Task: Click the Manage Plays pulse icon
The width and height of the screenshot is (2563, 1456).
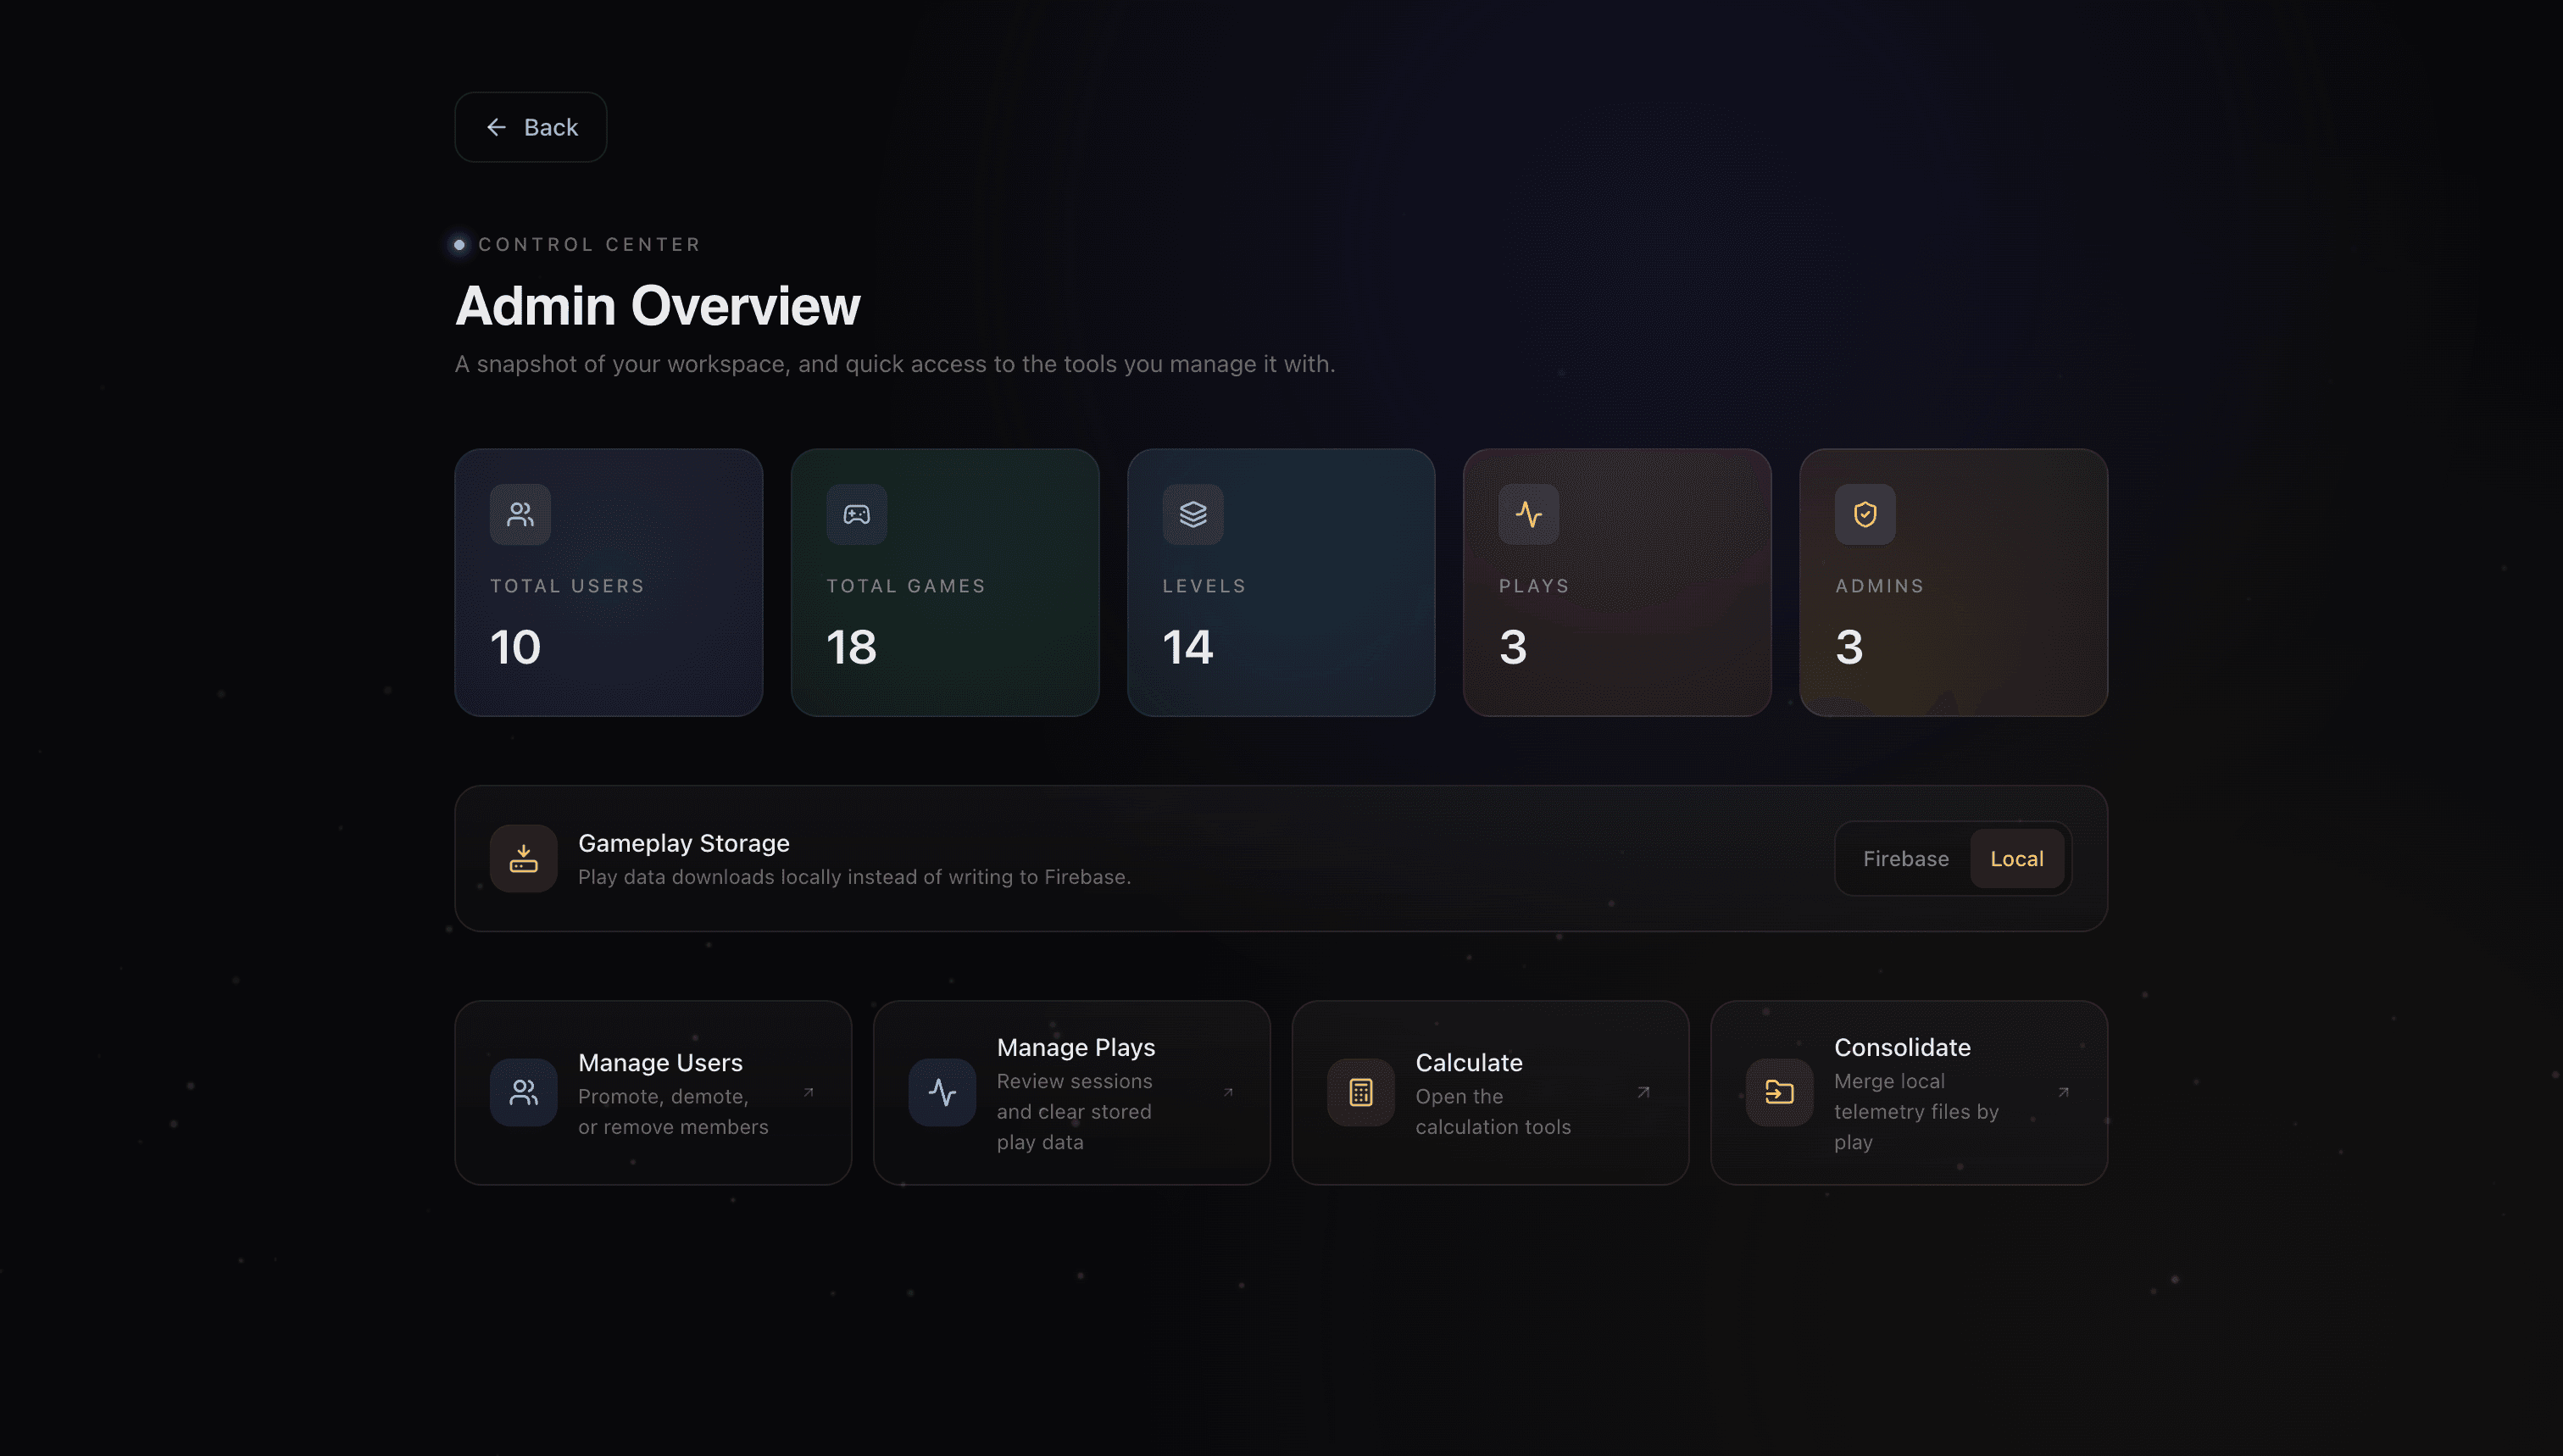Action: click(x=942, y=1092)
